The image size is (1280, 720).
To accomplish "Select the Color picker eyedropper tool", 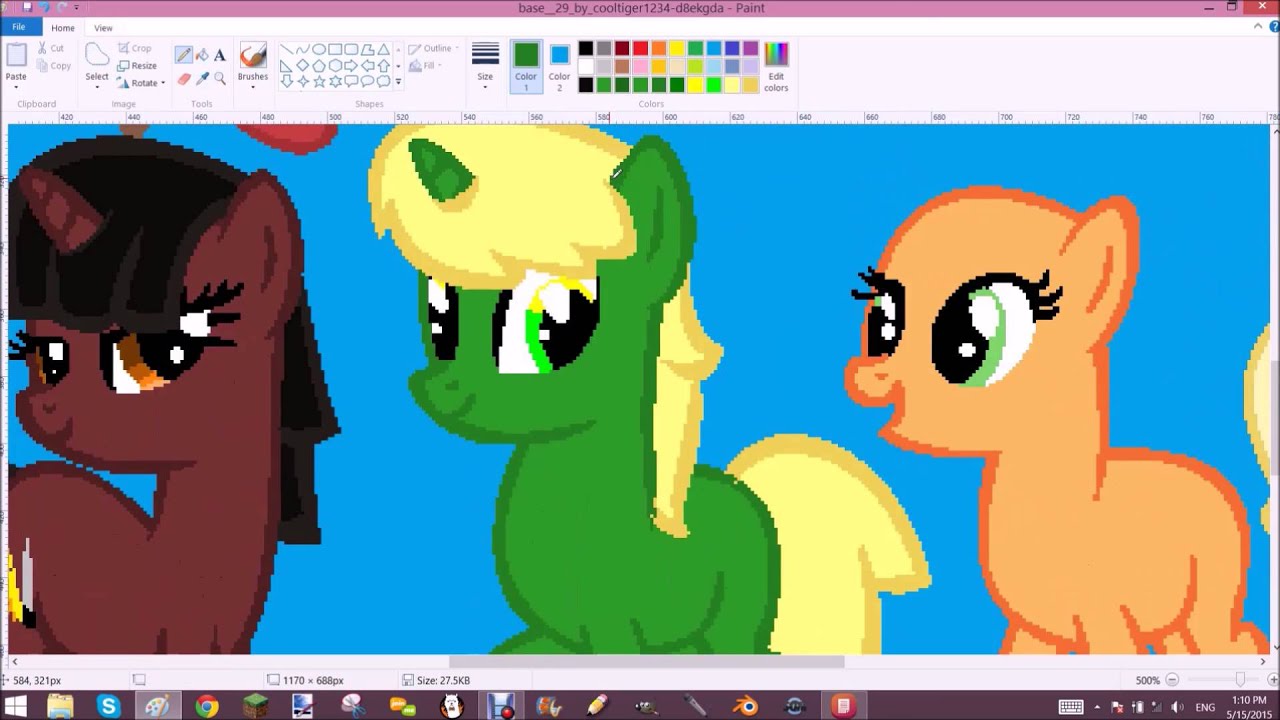I will pyautogui.click(x=202, y=78).
